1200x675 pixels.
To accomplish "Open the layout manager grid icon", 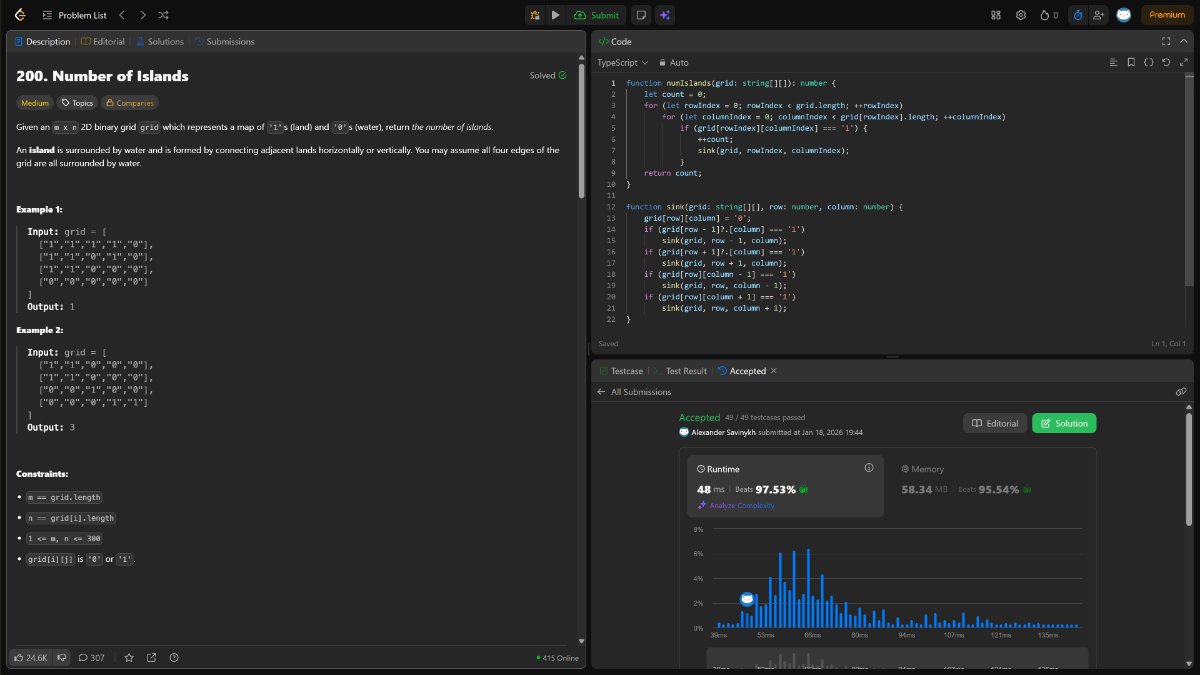I will tap(995, 15).
